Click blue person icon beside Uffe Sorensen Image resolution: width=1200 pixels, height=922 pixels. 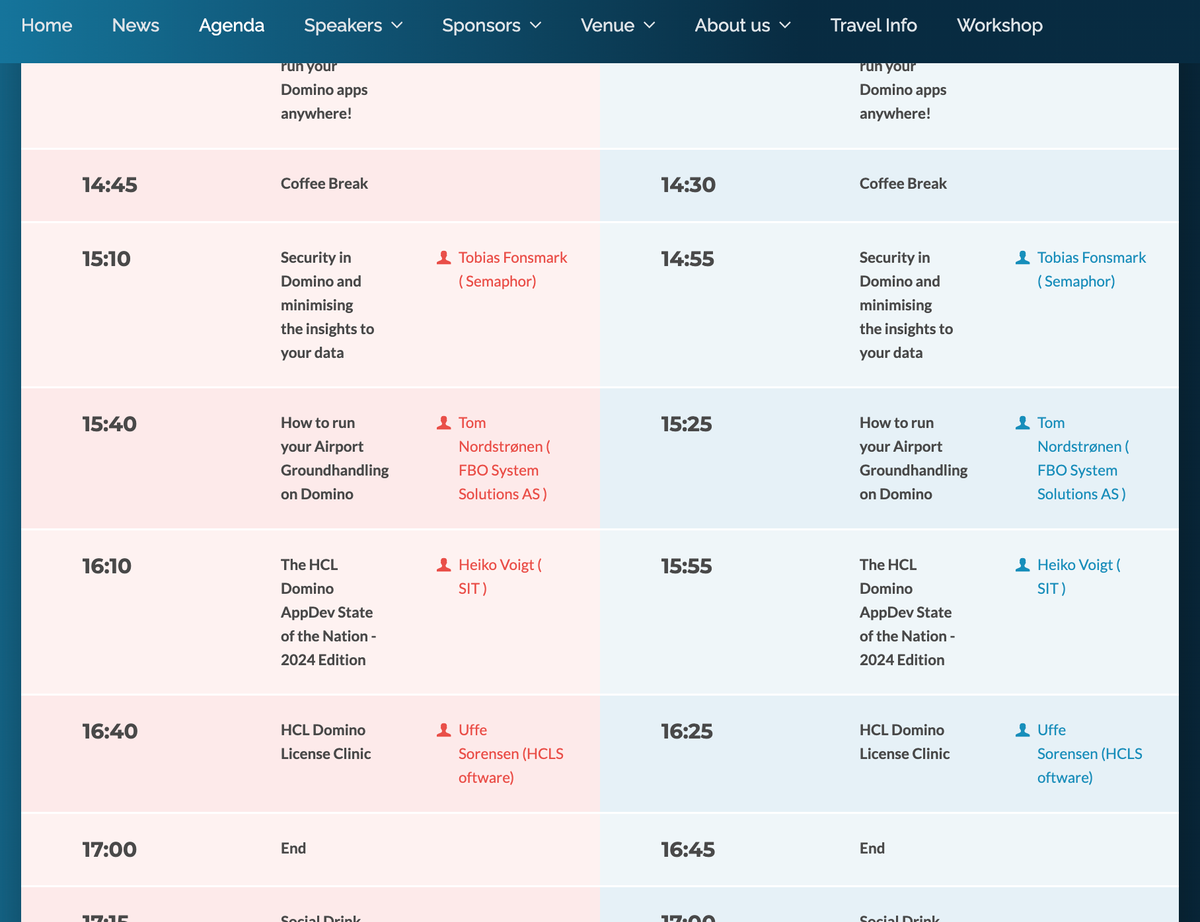pos(1022,730)
